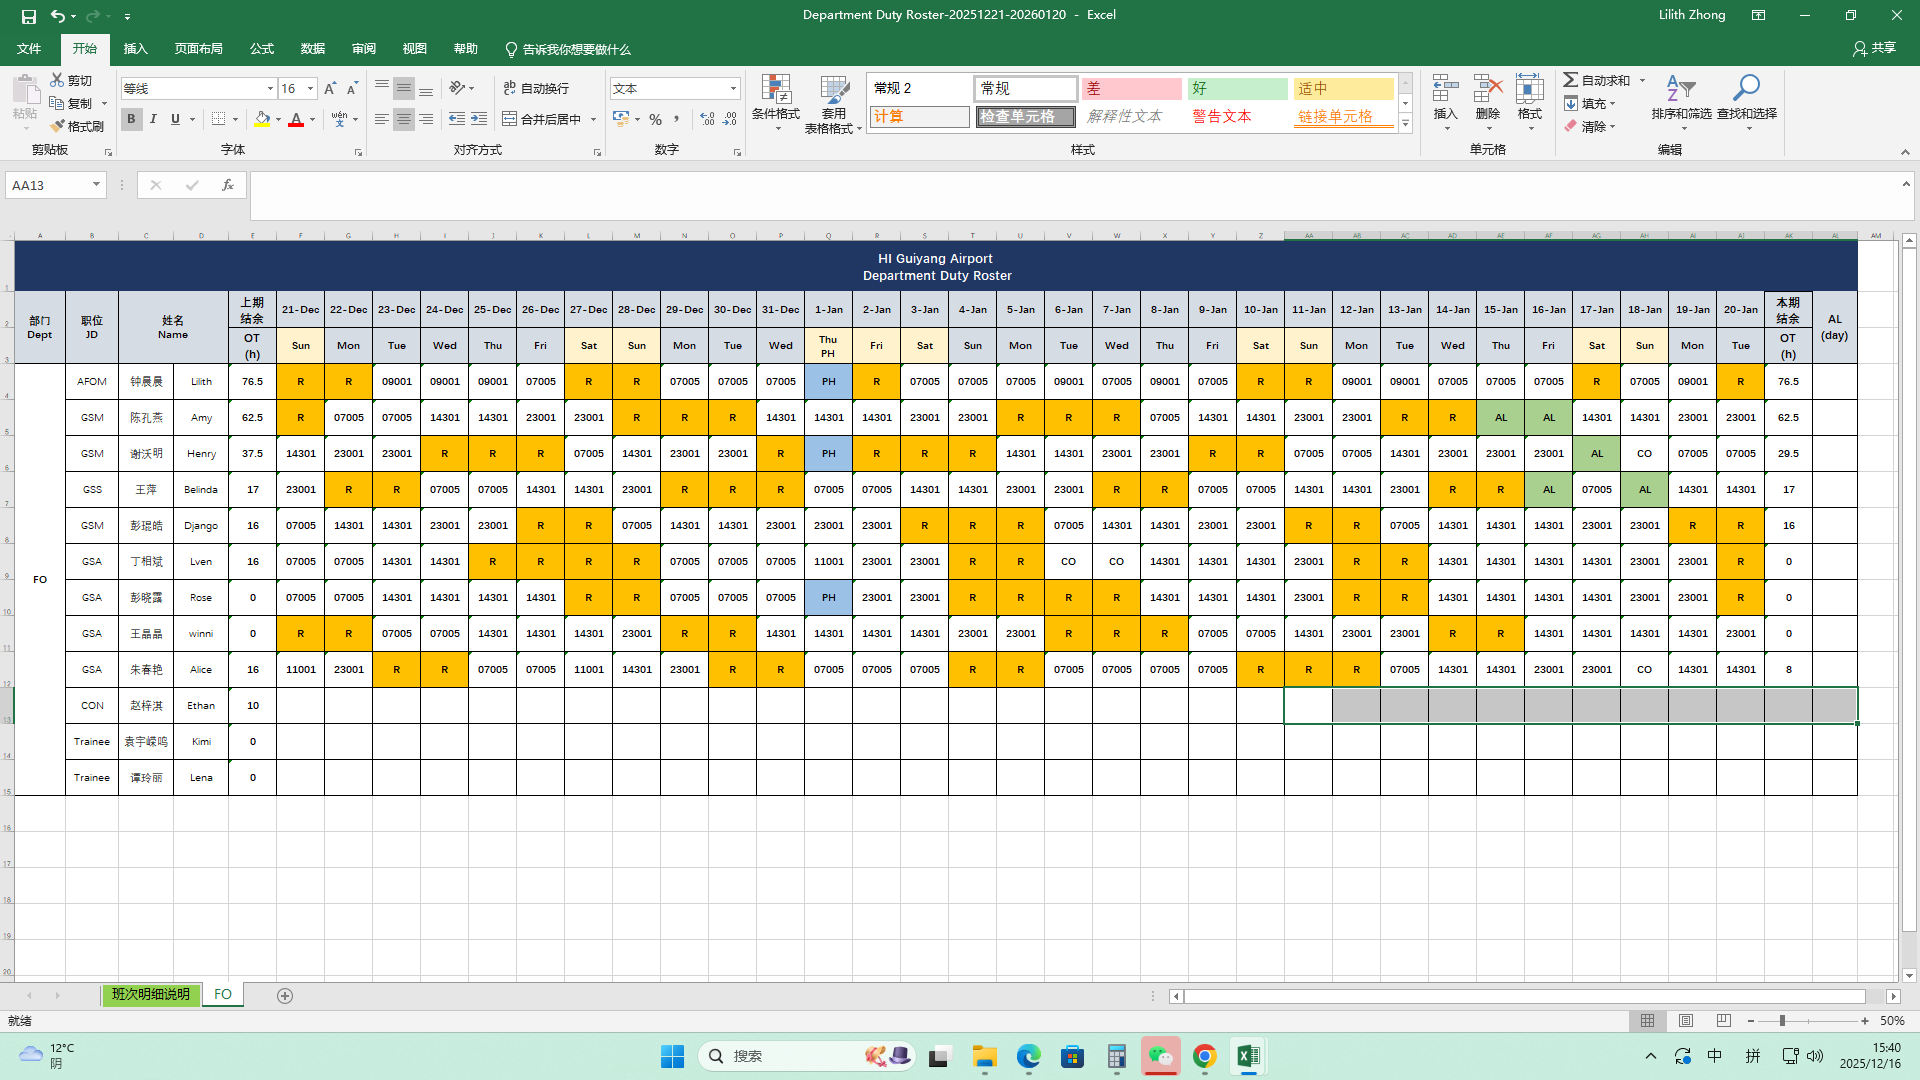
Task: Click the Format Painter brush icon
Action: coord(57,126)
